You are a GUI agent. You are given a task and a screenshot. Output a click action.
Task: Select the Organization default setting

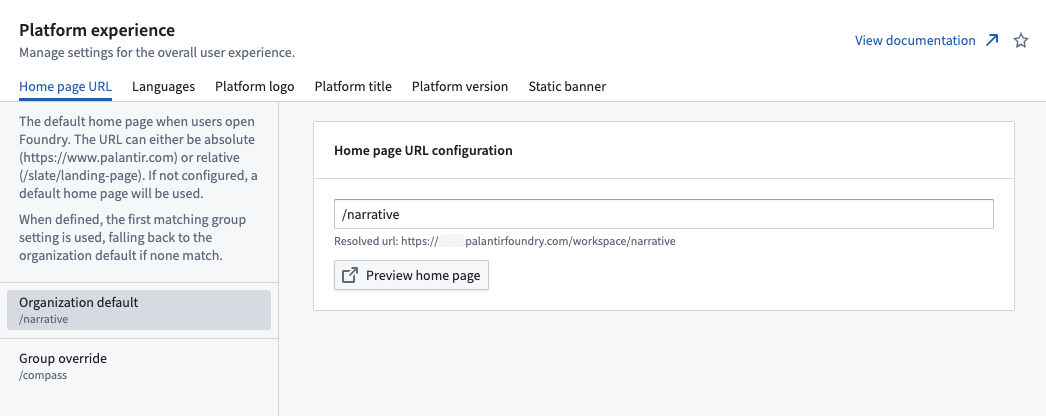[x=139, y=310]
